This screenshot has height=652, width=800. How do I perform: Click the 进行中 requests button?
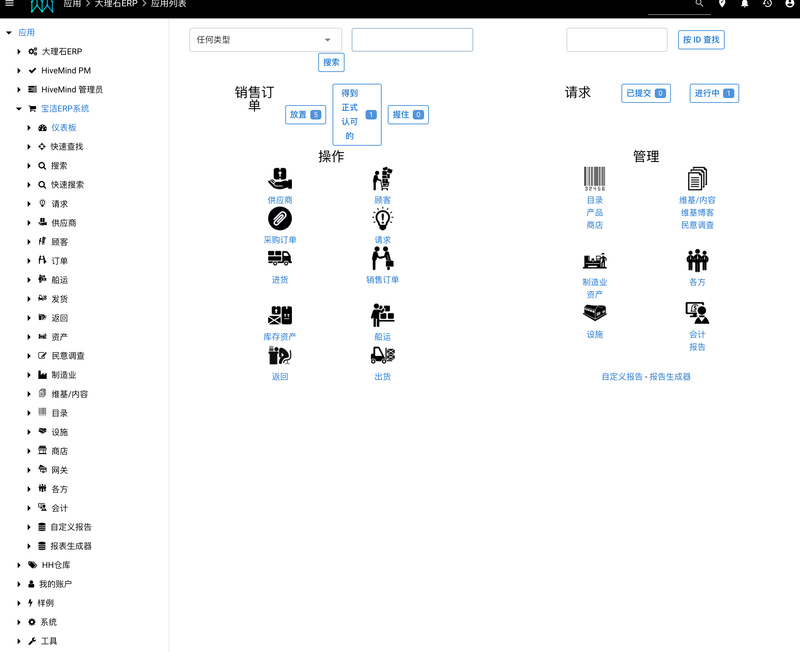click(x=714, y=93)
